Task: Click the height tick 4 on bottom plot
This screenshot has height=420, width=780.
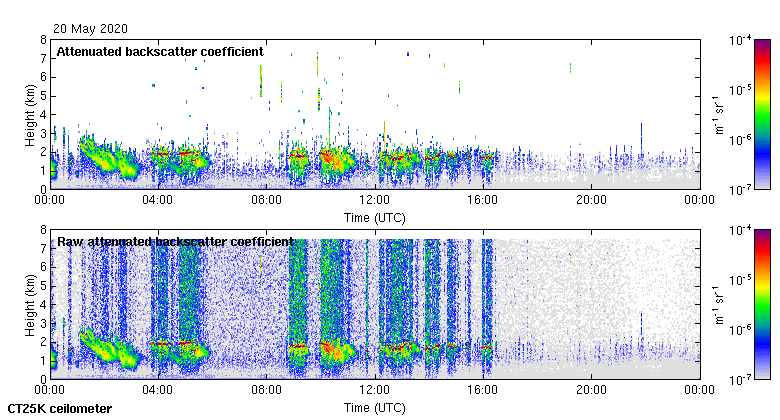Action: point(44,305)
